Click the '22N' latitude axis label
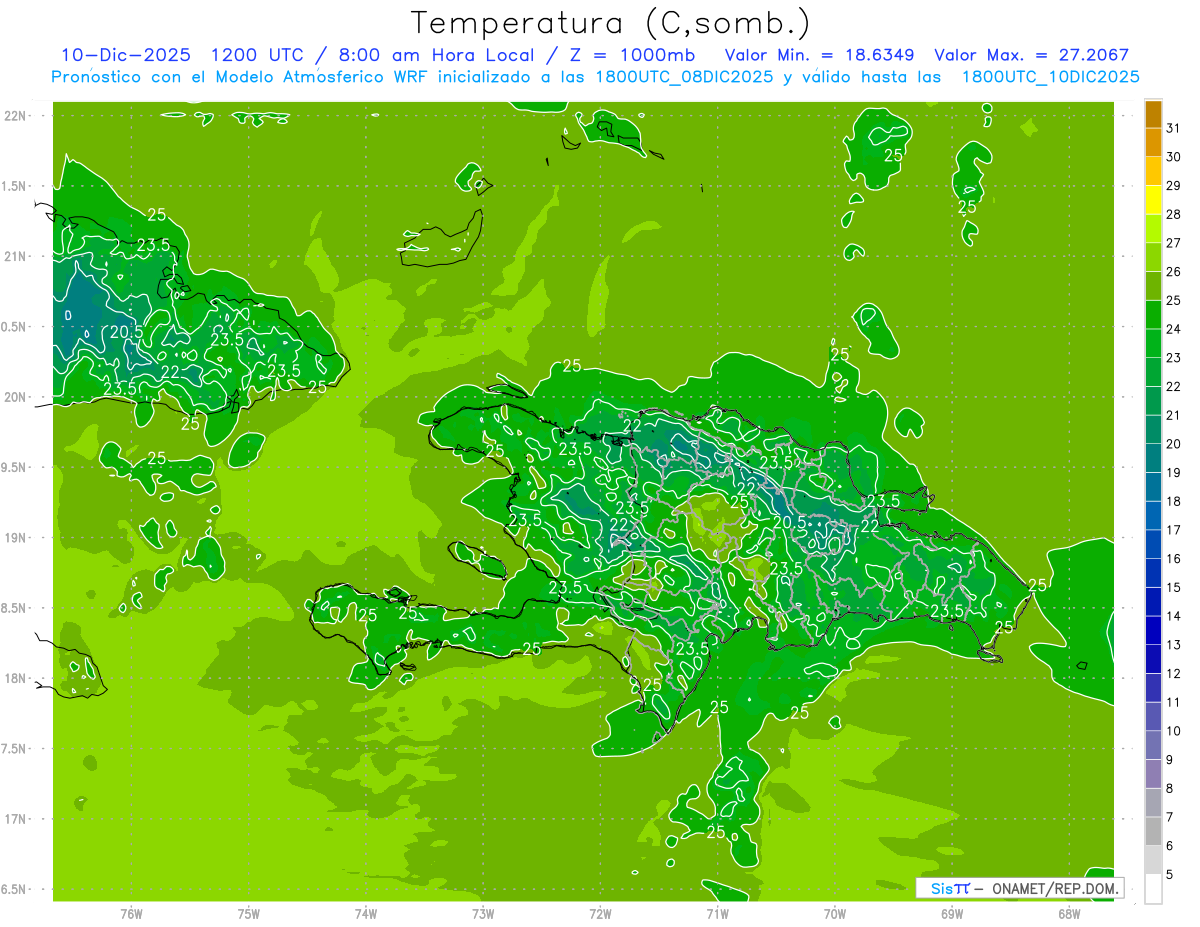The width and height of the screenshot is (1200, 927). point(15,116)
